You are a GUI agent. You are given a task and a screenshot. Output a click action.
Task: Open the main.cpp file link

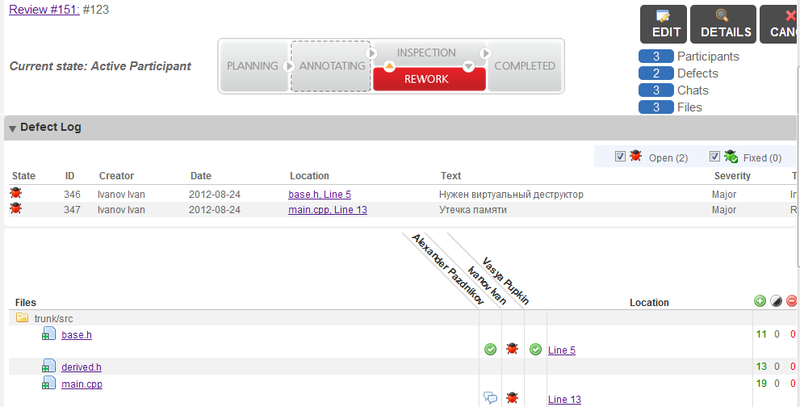pos(82,384)
